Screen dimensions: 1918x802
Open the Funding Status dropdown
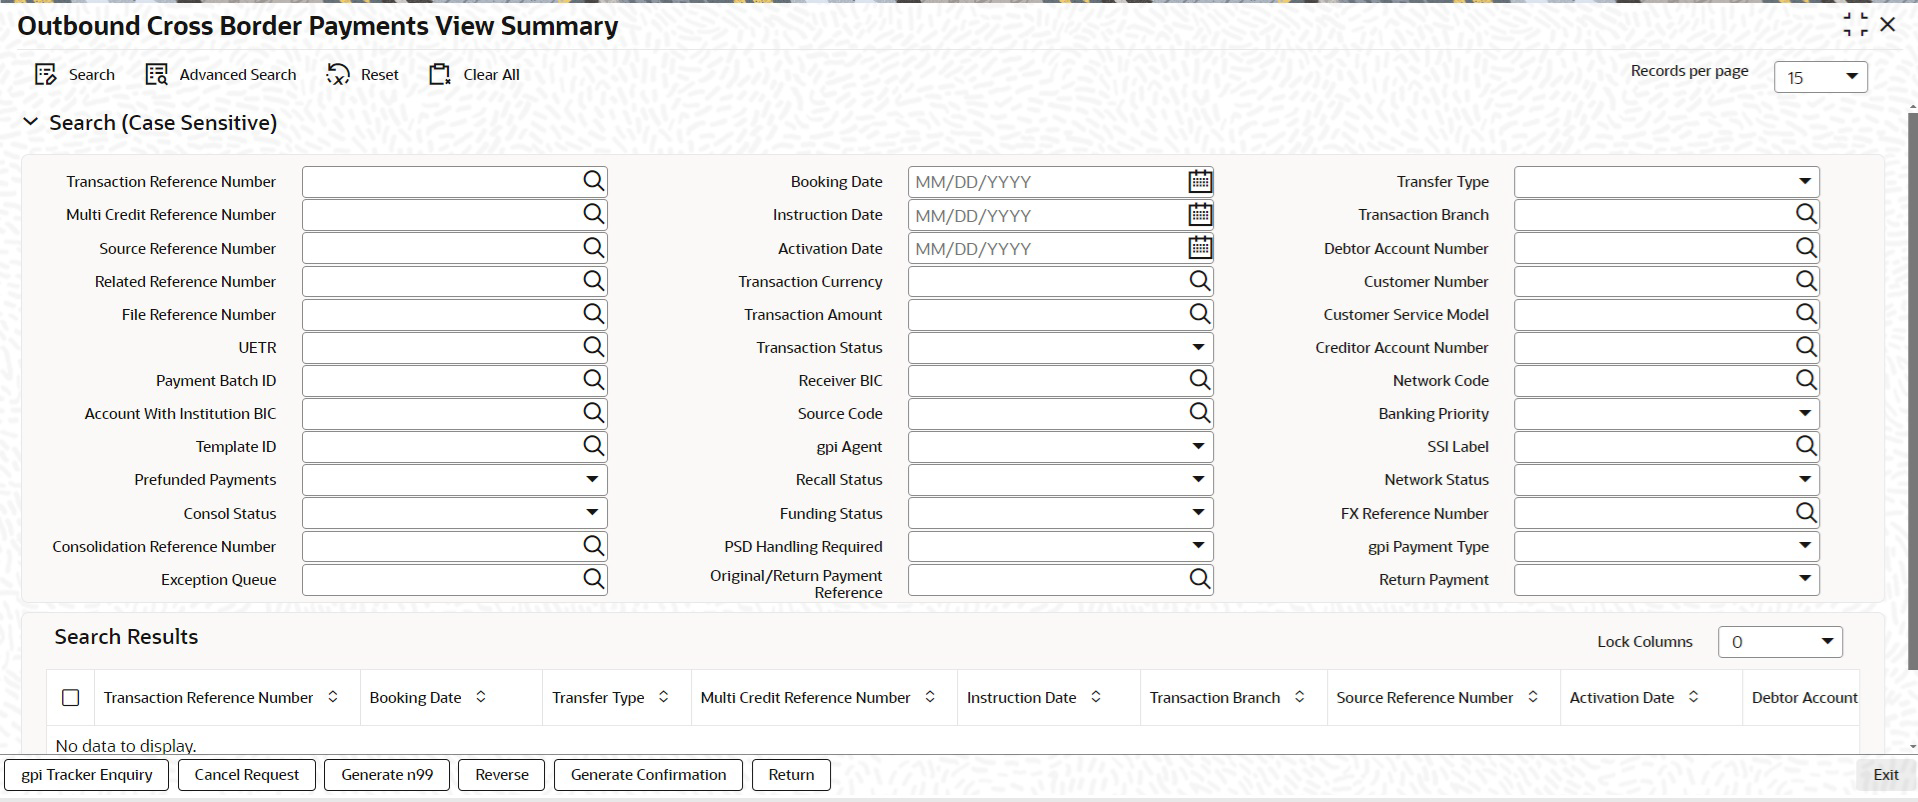click(1061, 513)
